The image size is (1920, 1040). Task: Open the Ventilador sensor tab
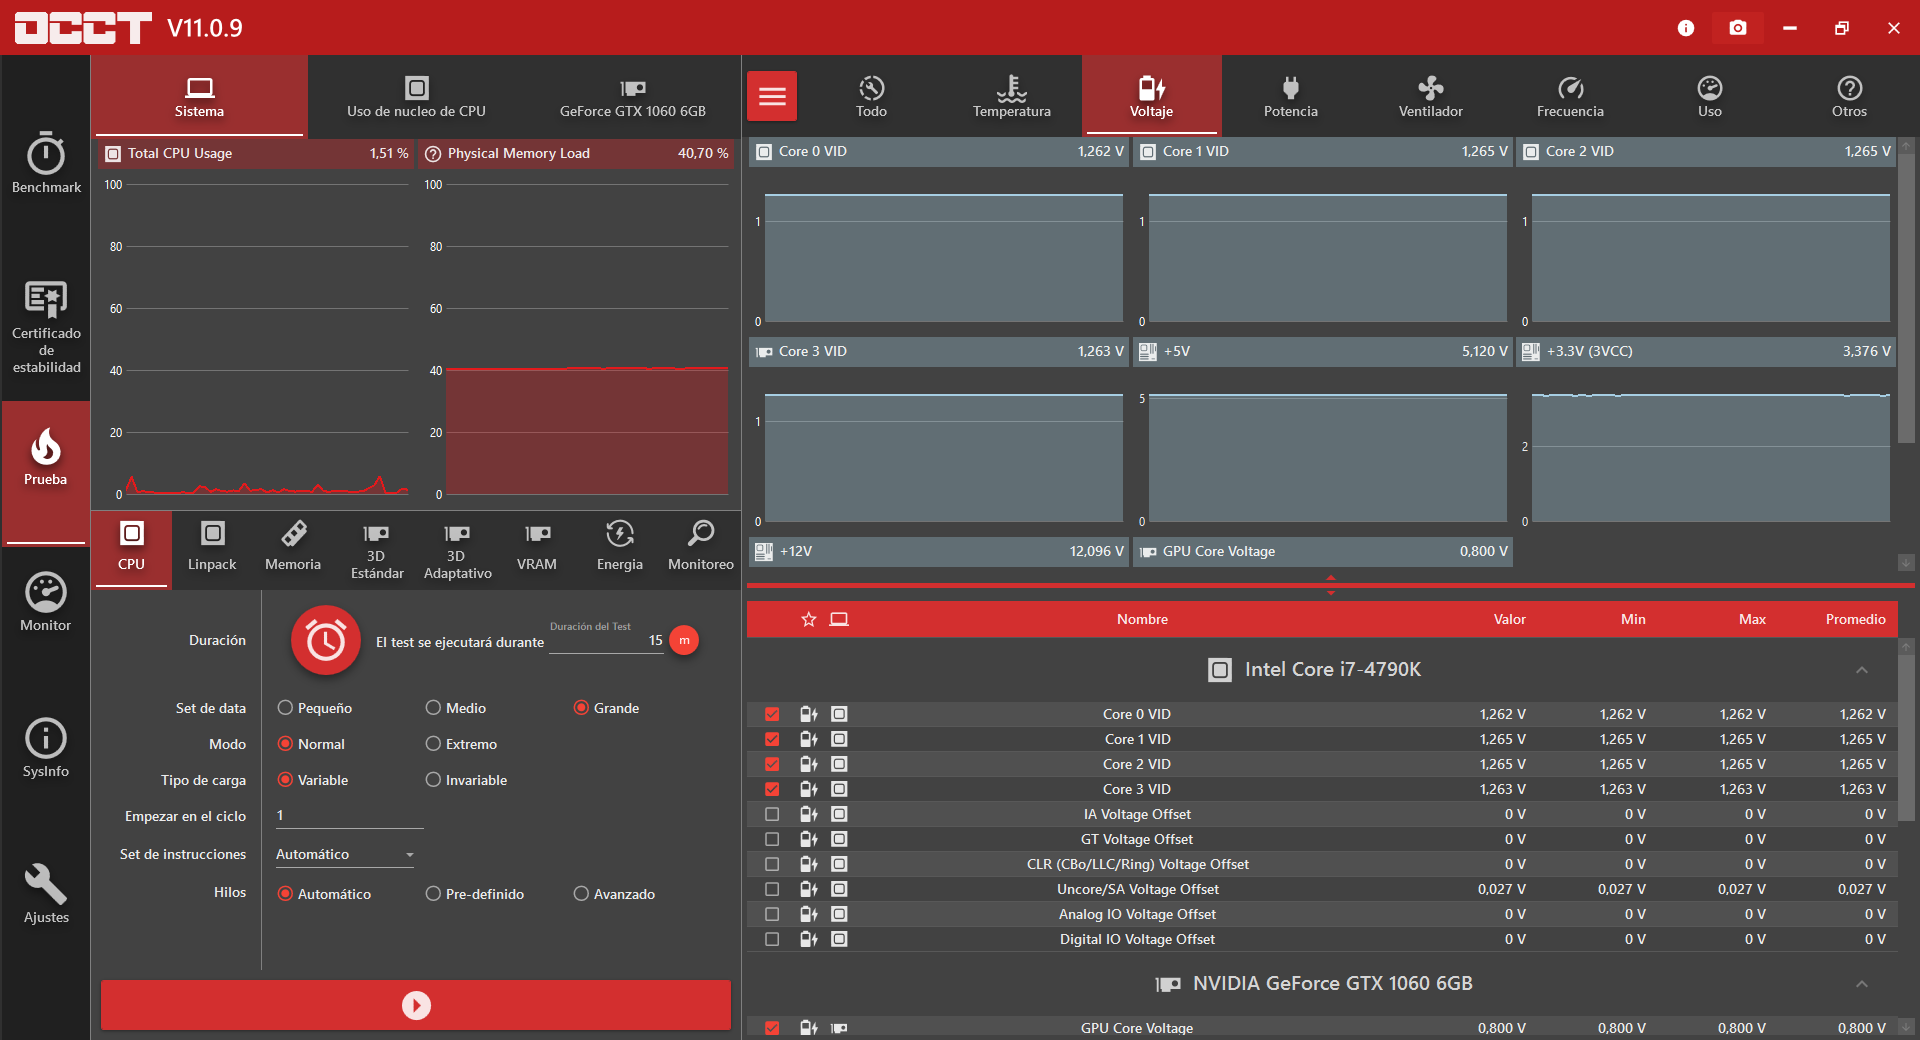point(1431,96)
